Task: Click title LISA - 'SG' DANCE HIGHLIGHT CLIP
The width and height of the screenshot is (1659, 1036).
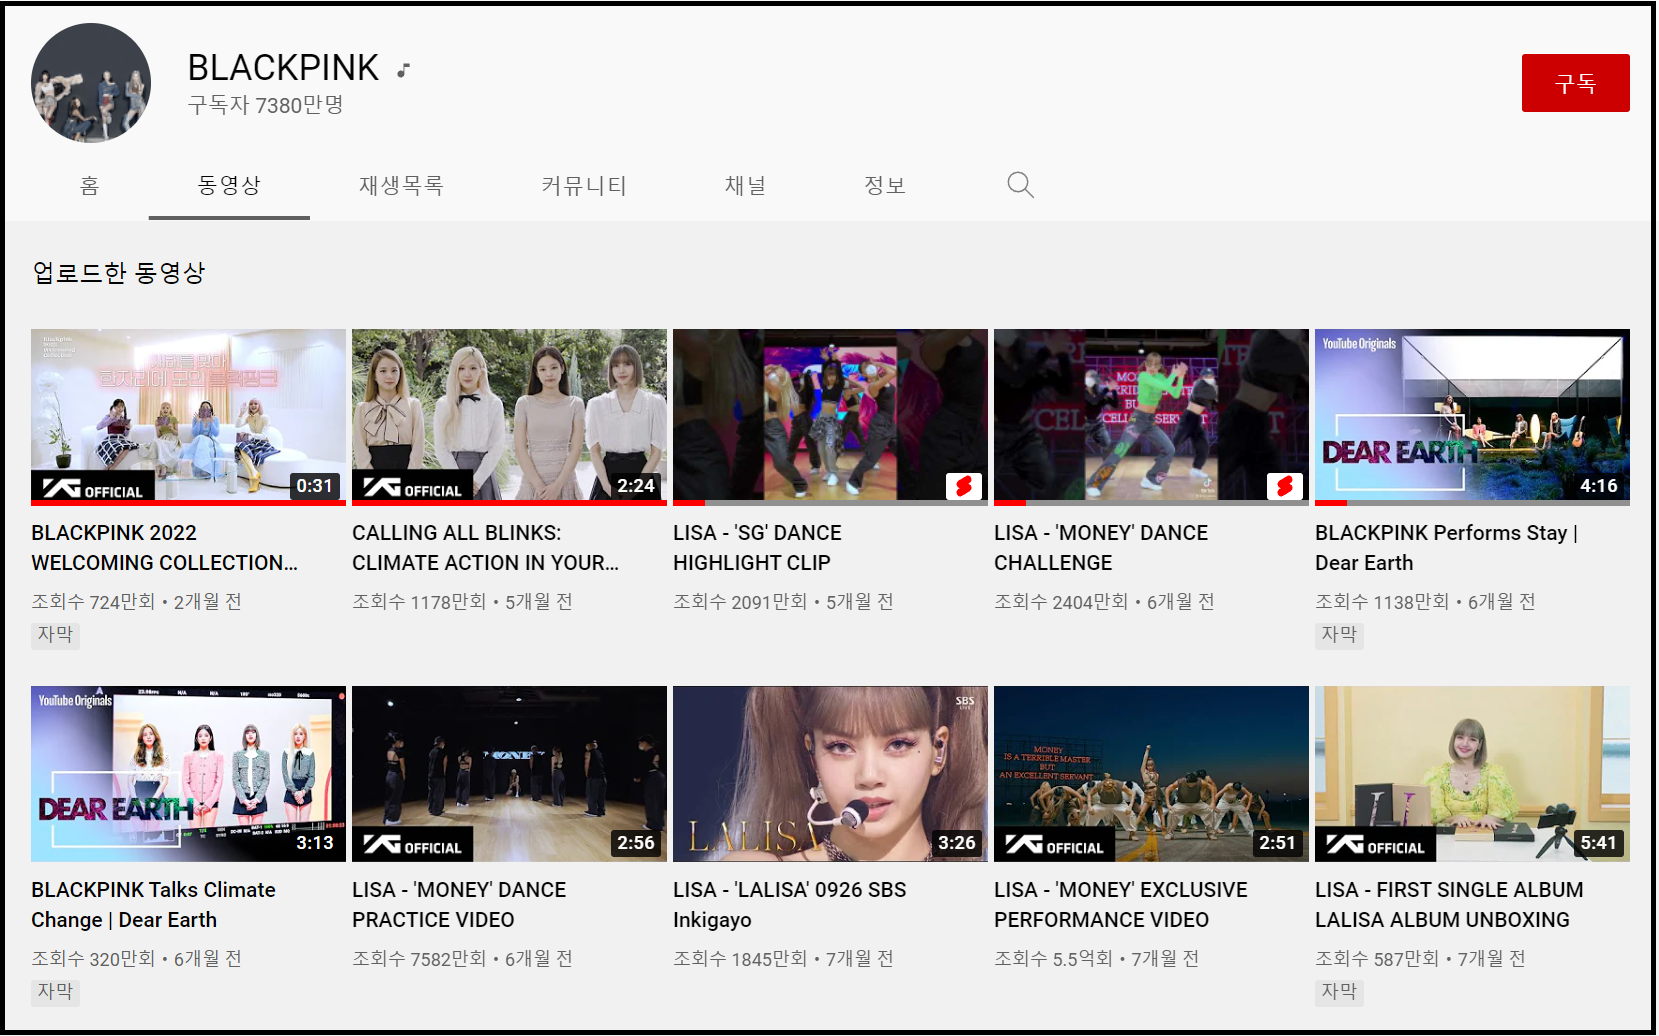Action: [x=757, y=548]
